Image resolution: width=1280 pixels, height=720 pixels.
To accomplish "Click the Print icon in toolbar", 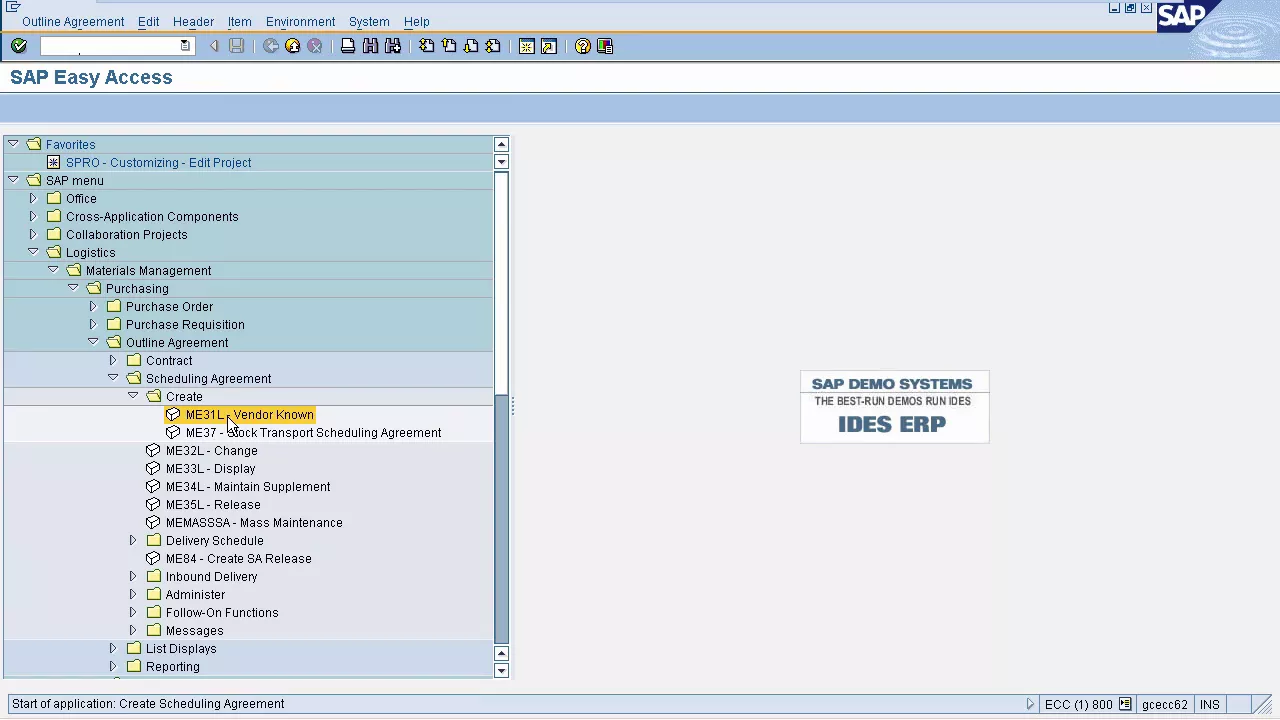I will pos(348,46).
